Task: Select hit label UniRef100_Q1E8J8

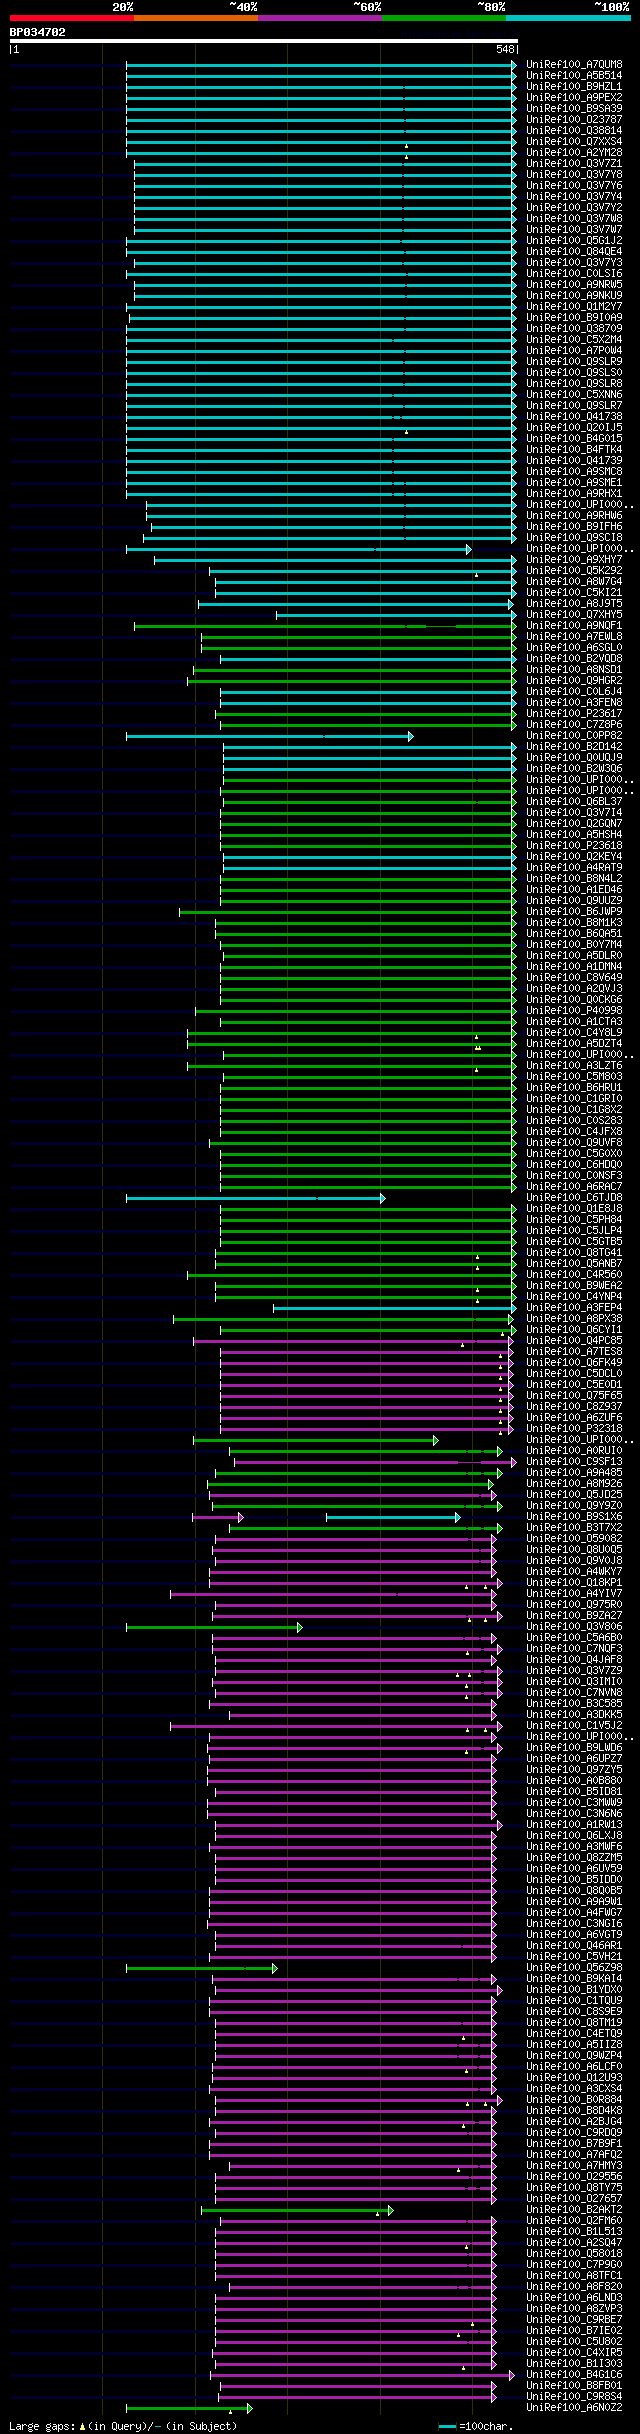Action: coord(574,1209)
